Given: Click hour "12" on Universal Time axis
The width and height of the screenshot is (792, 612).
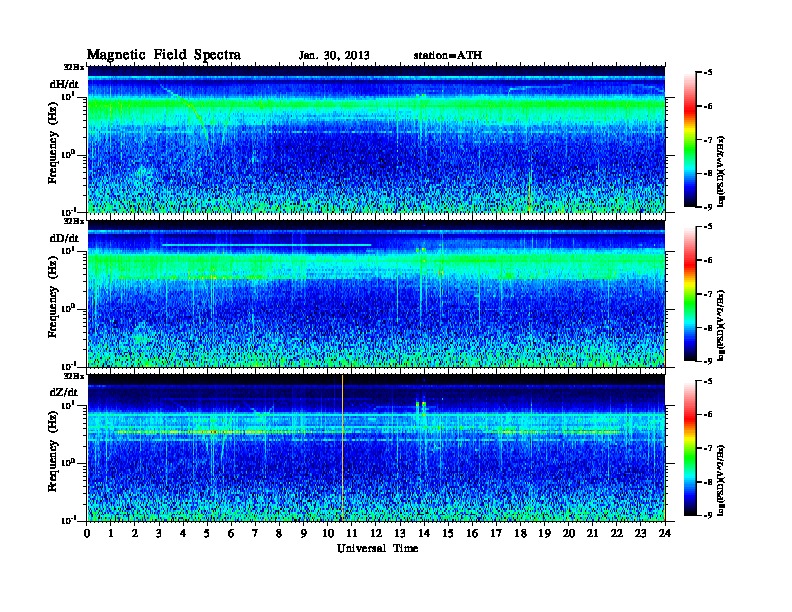Looking at the screenshot, I should click(376, 534).
